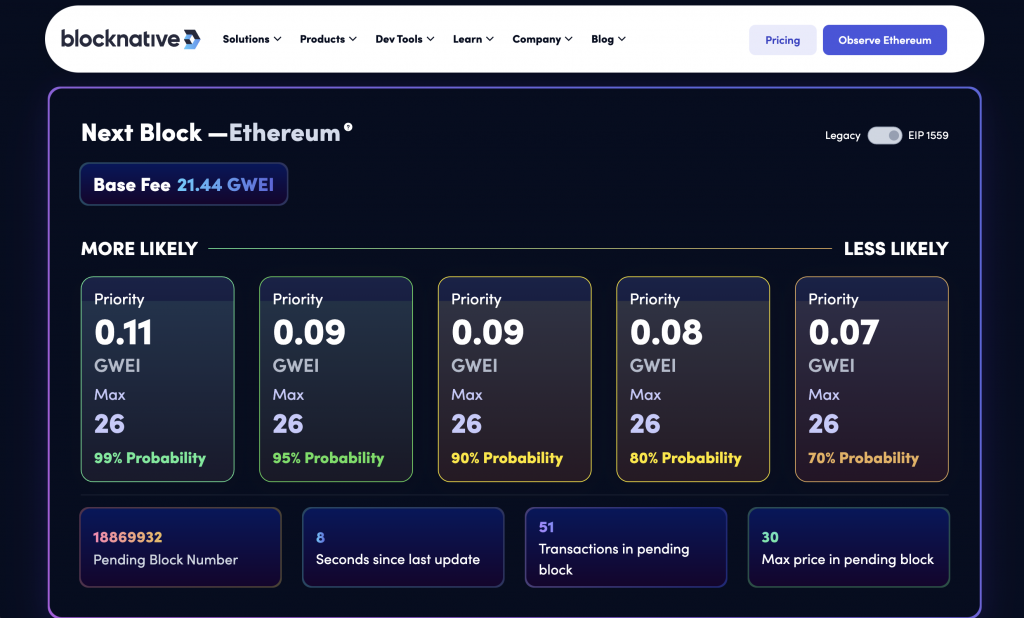Select the 70% Probability card
The image size is (1024, 618).
pos(872,379)
